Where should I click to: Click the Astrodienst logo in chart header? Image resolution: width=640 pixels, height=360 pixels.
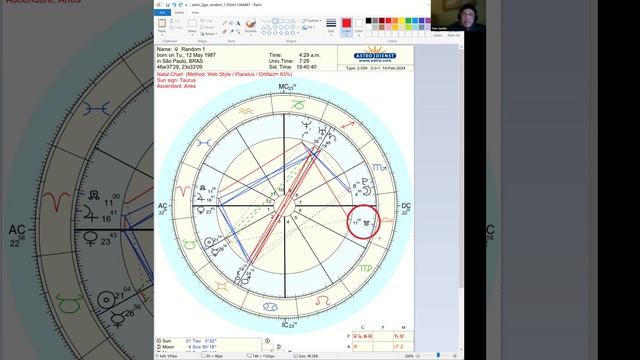point(375,55)
